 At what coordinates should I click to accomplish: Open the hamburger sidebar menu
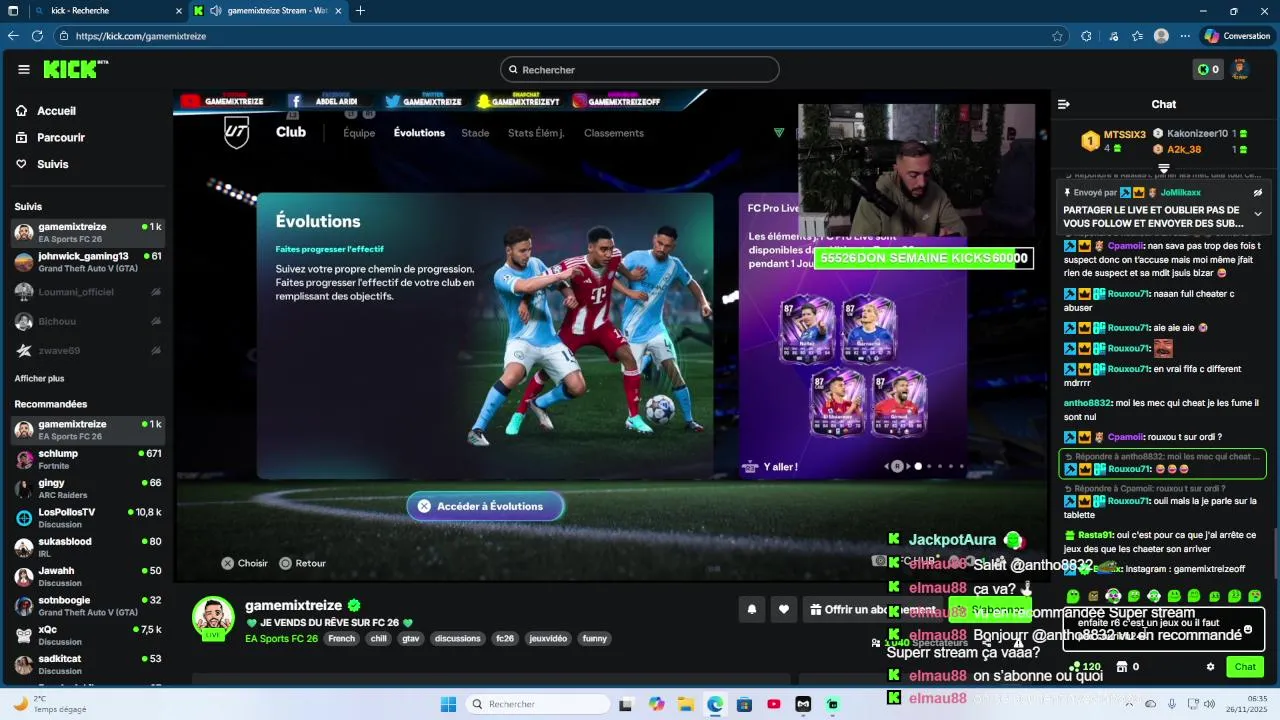tap(24, 69)
